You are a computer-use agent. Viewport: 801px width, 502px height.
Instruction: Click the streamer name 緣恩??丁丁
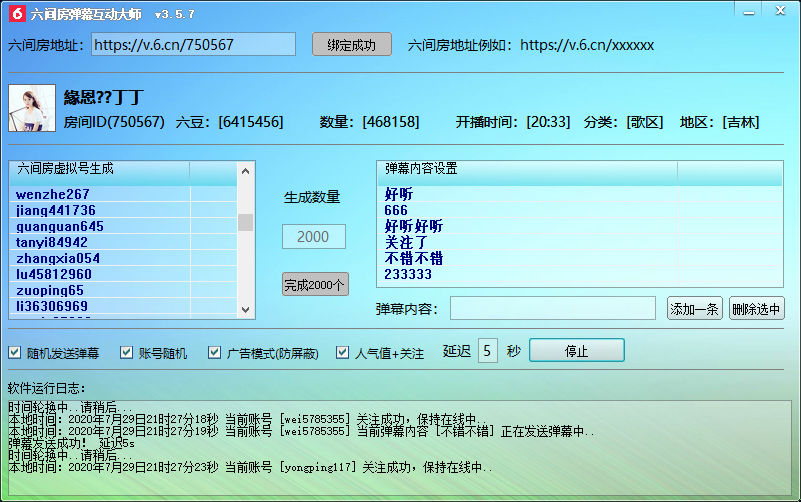point(104,97)
